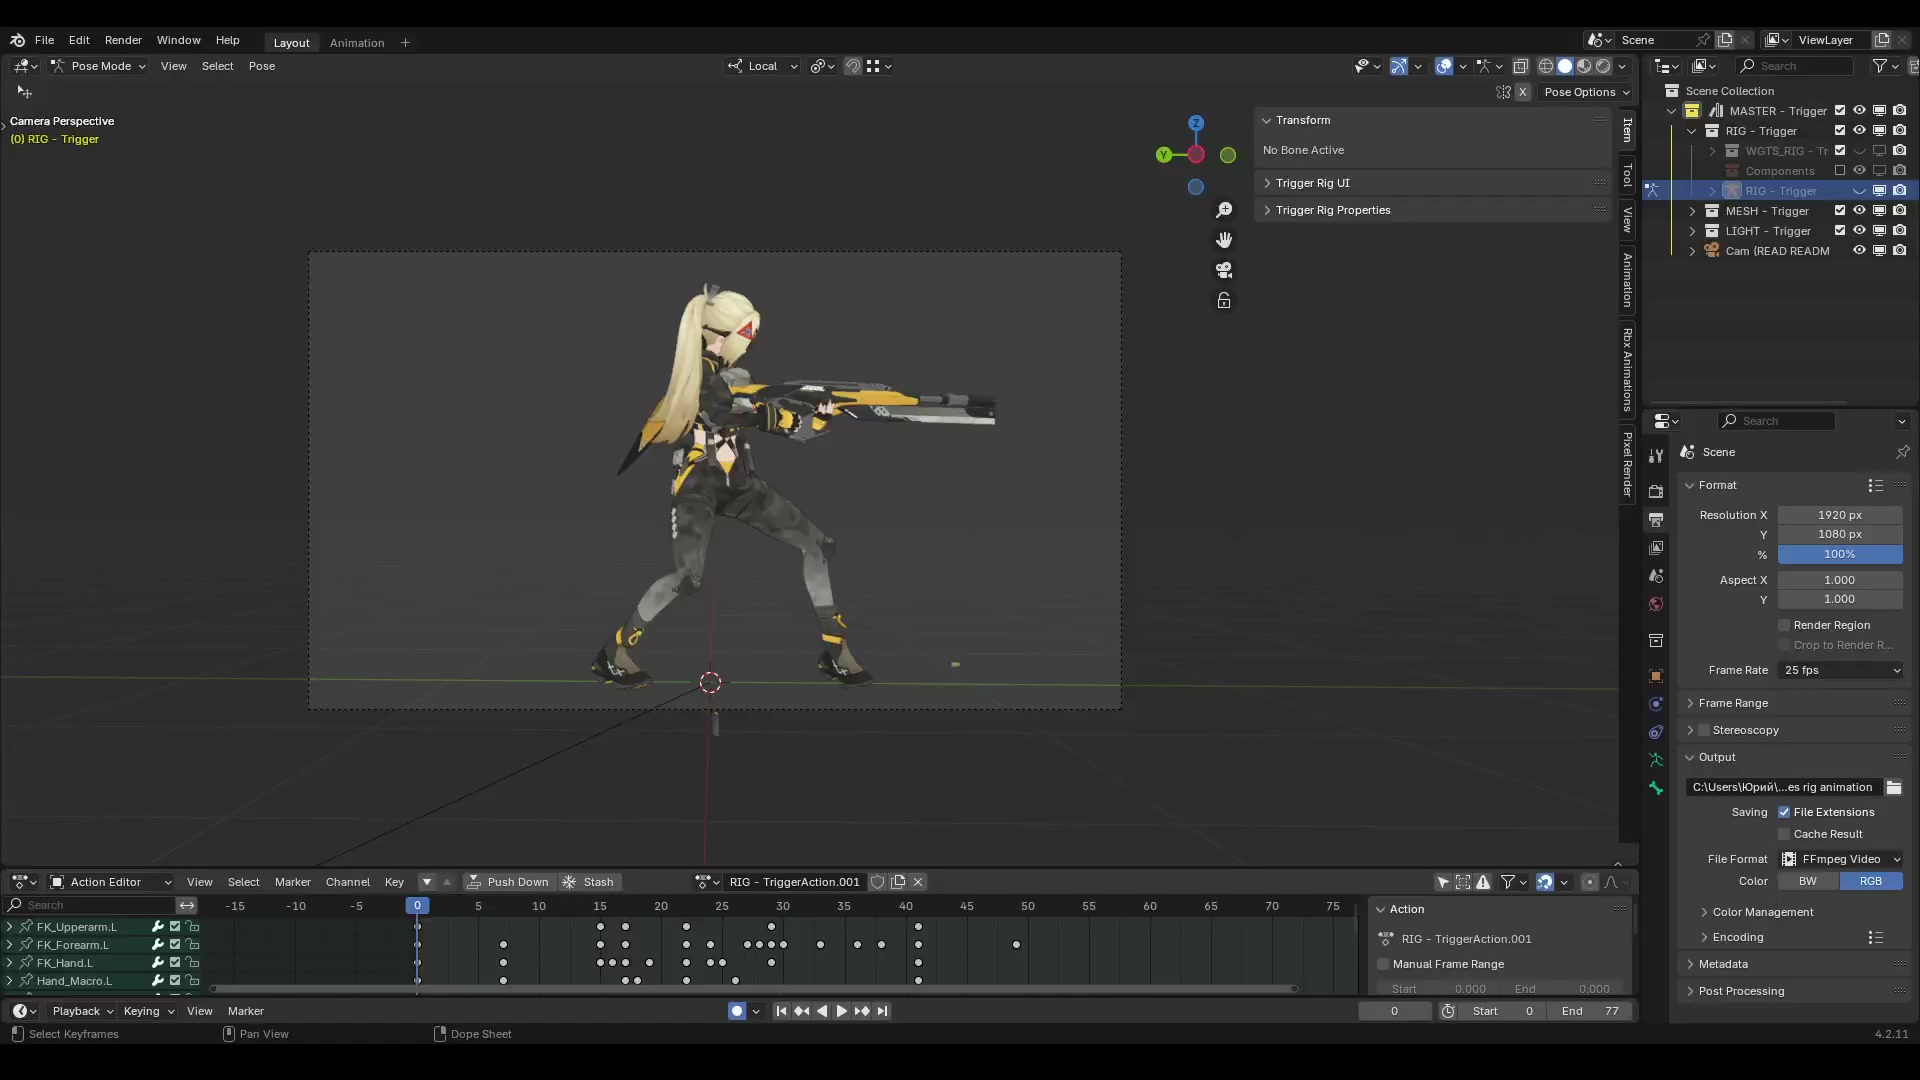Open the Local transform orientation dropdown
The image size is (1920, 1080).
(763, 66)
